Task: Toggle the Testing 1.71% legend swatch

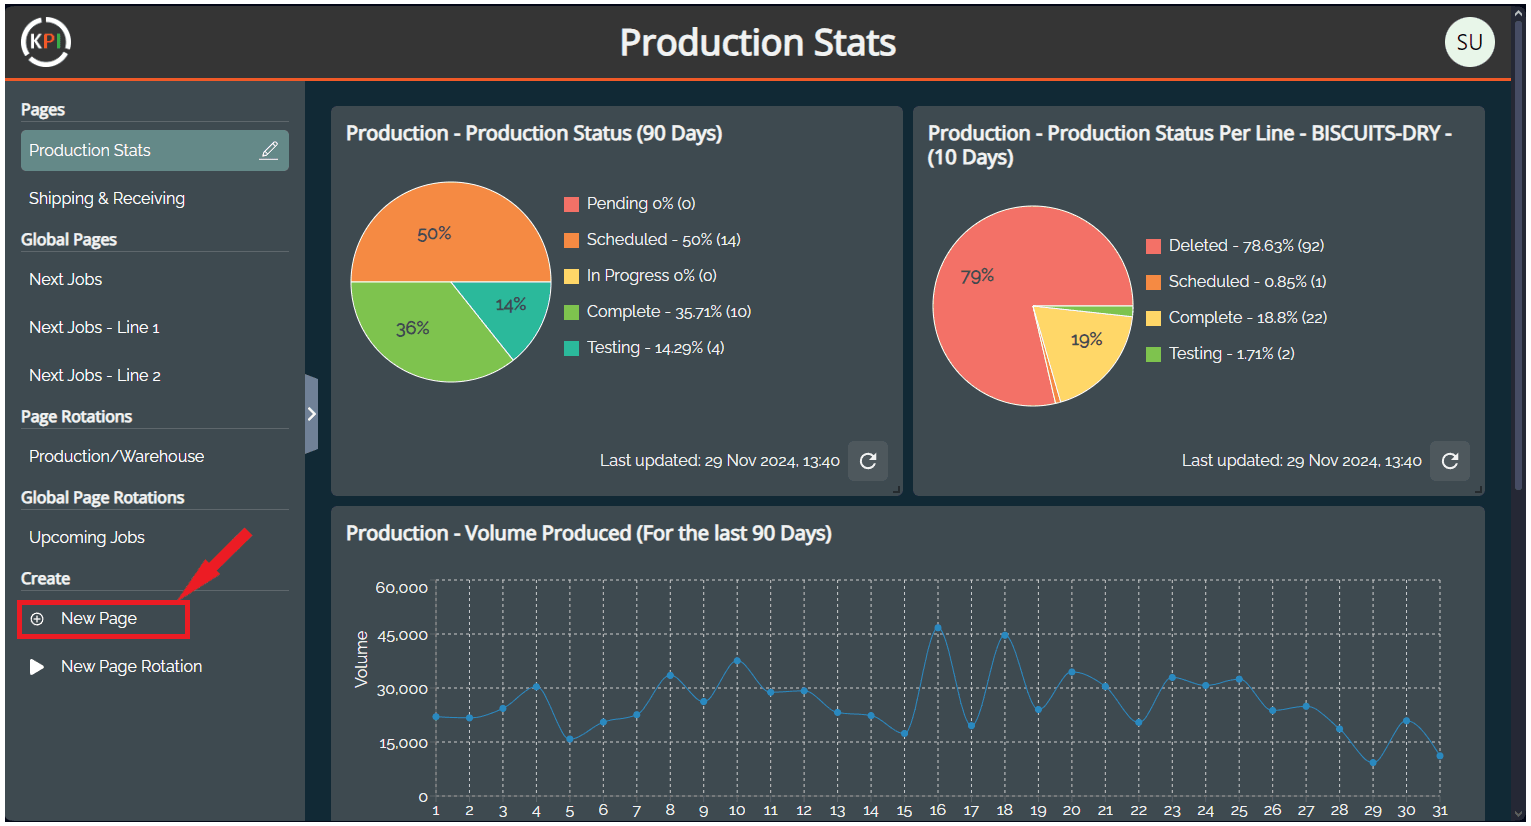Action: click(x=1154, y=354)
